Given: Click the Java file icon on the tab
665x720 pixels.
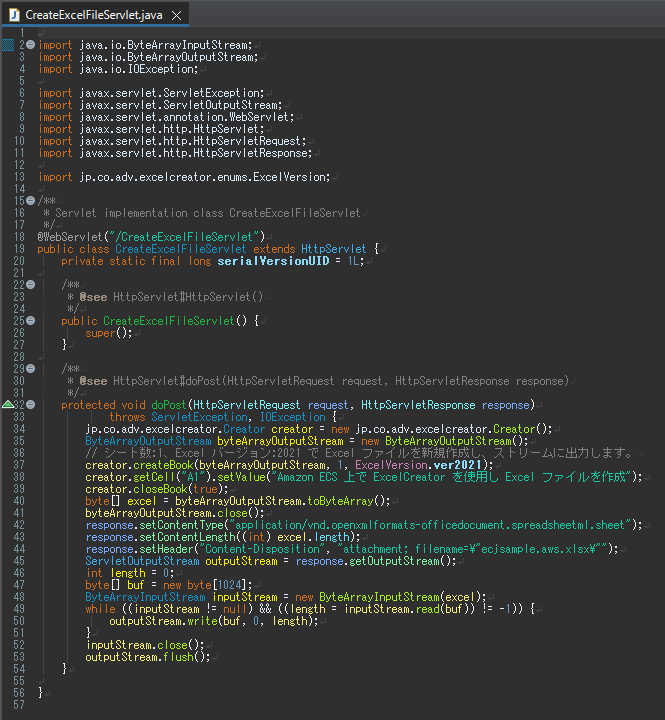Looking at the screenshot, I should pos(14,15).
